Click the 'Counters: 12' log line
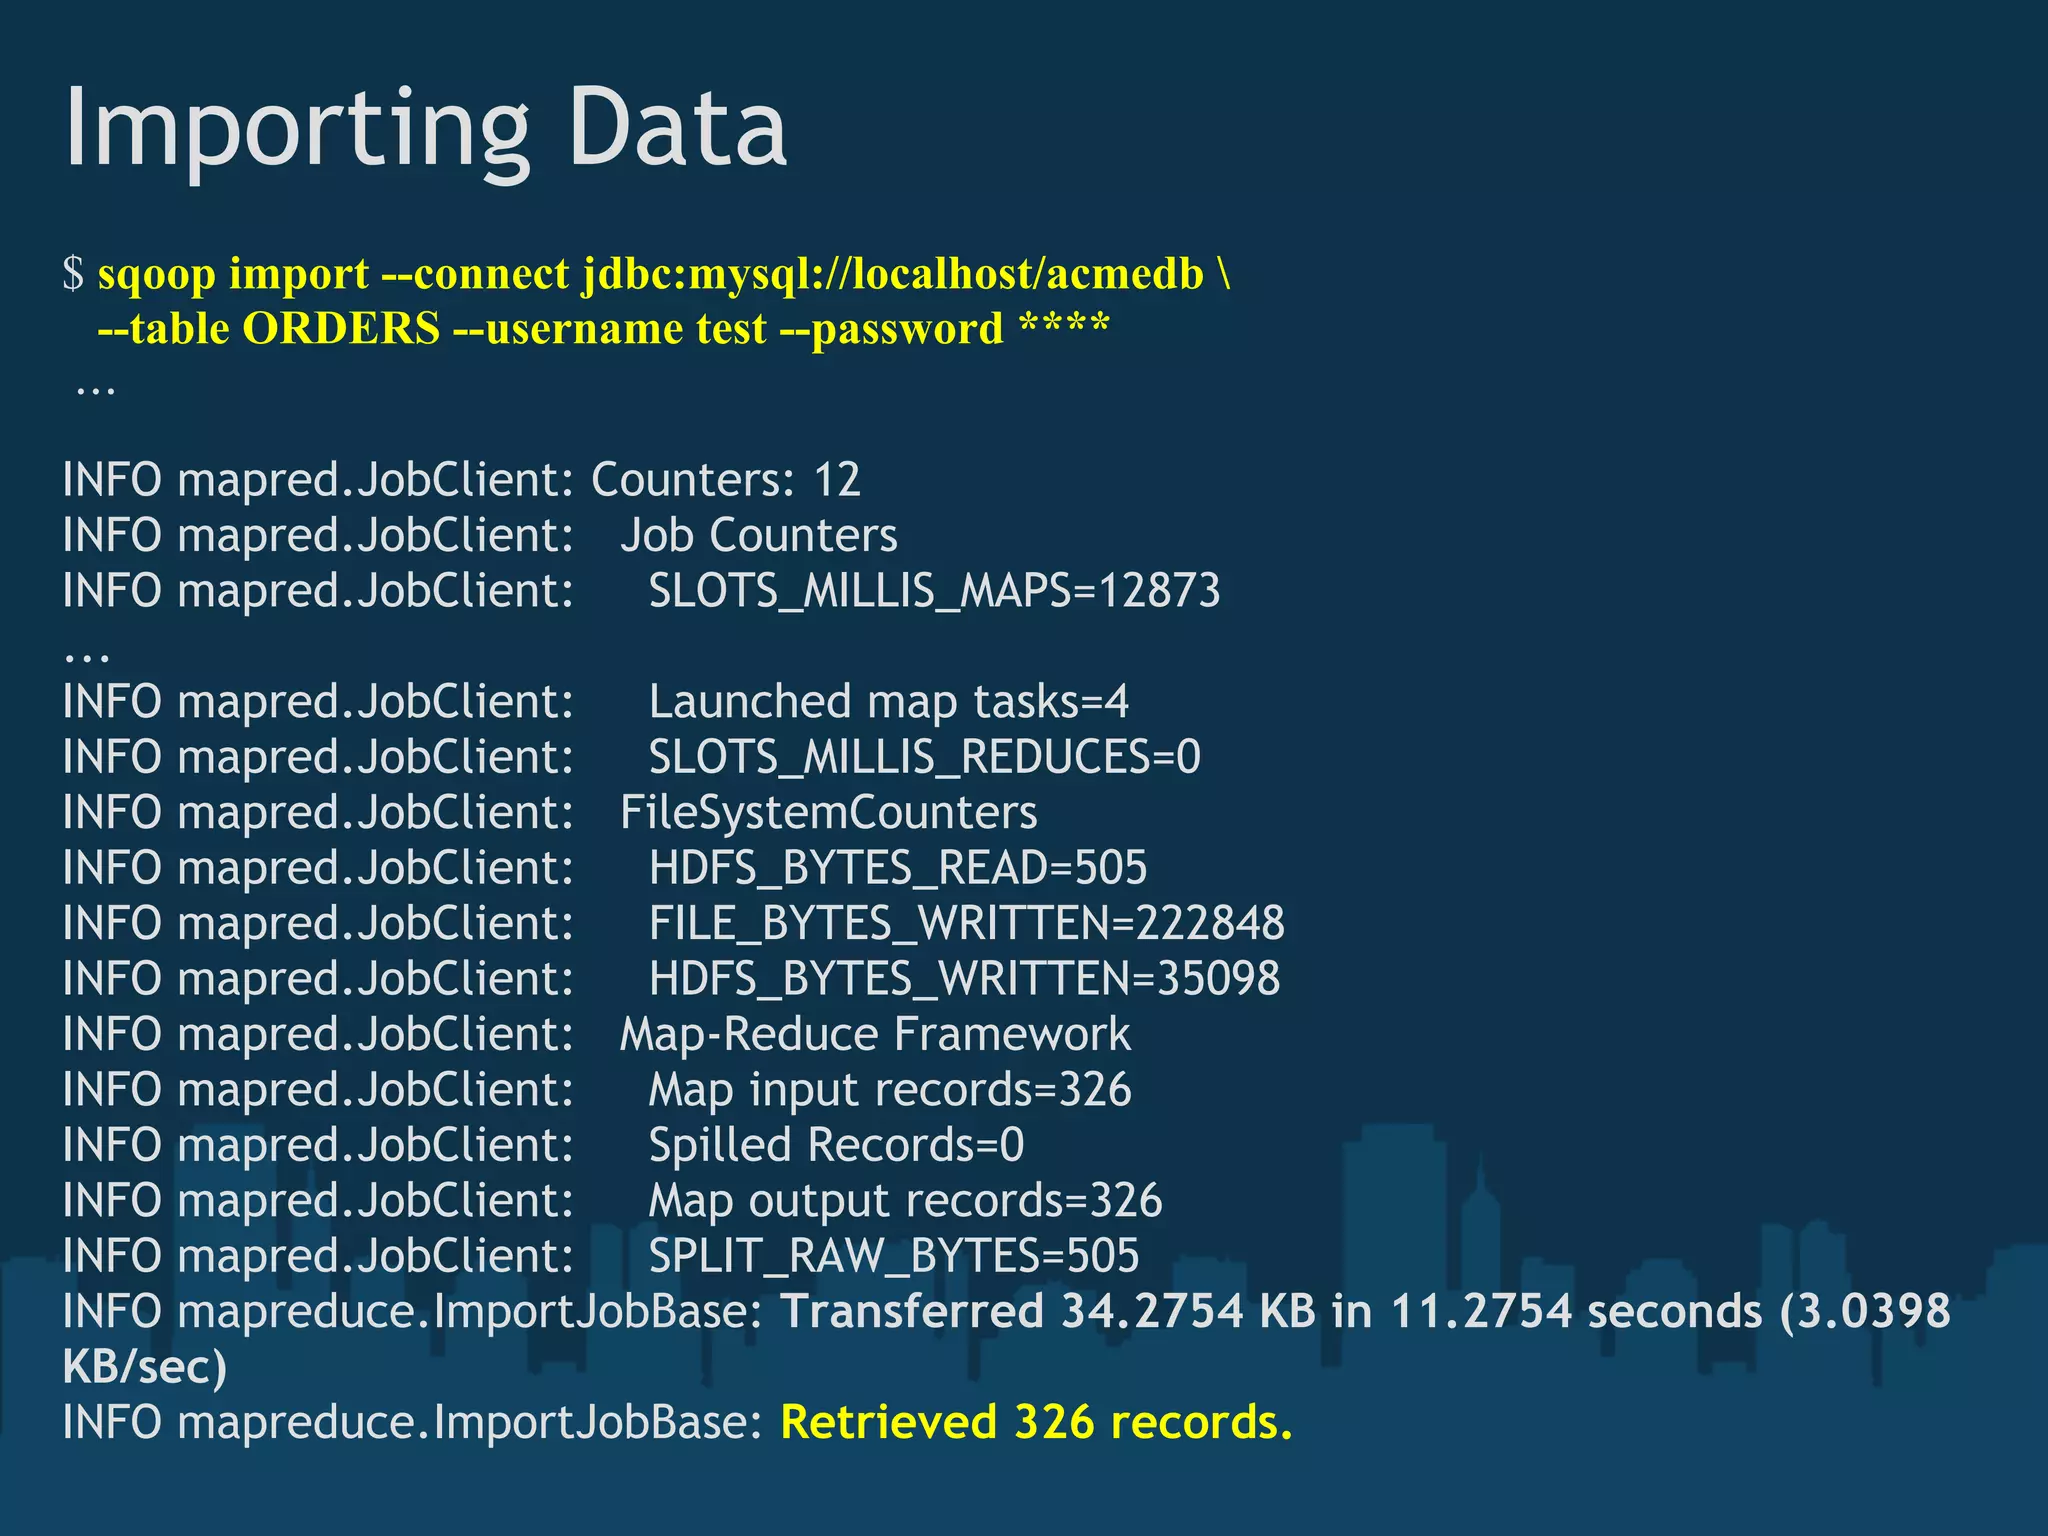 pyautogui.click(x=461, y=480)
